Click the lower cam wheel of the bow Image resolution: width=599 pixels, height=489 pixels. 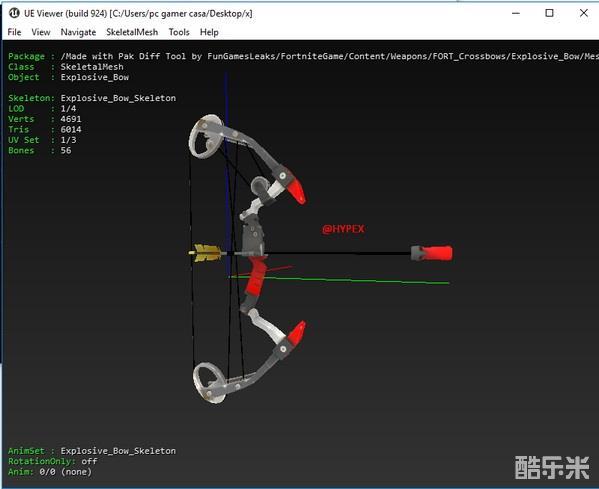pyautogui.click(x=209, y=382)
